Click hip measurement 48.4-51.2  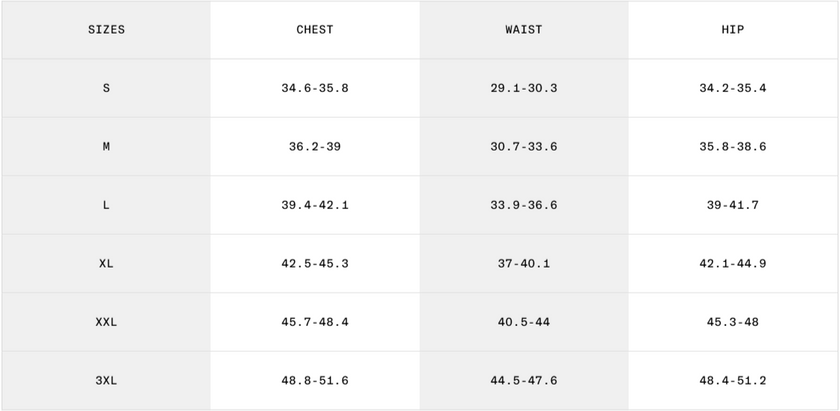coord(733,381)
